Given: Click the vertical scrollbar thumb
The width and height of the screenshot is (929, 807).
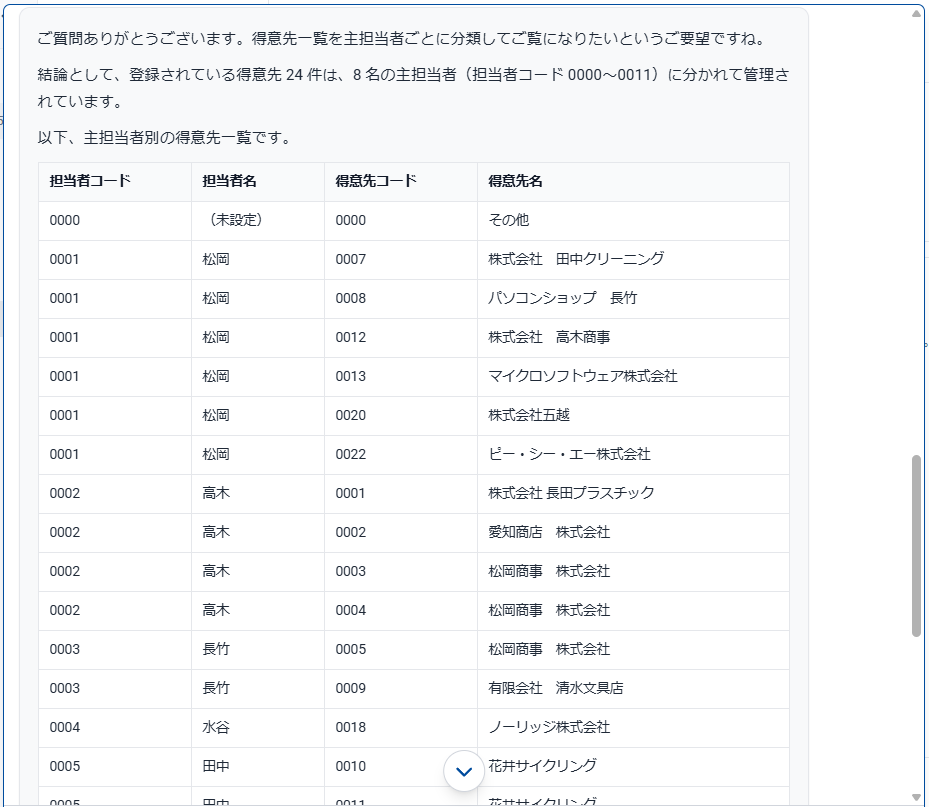Looking at the screenshot, I should coord(916,546).
